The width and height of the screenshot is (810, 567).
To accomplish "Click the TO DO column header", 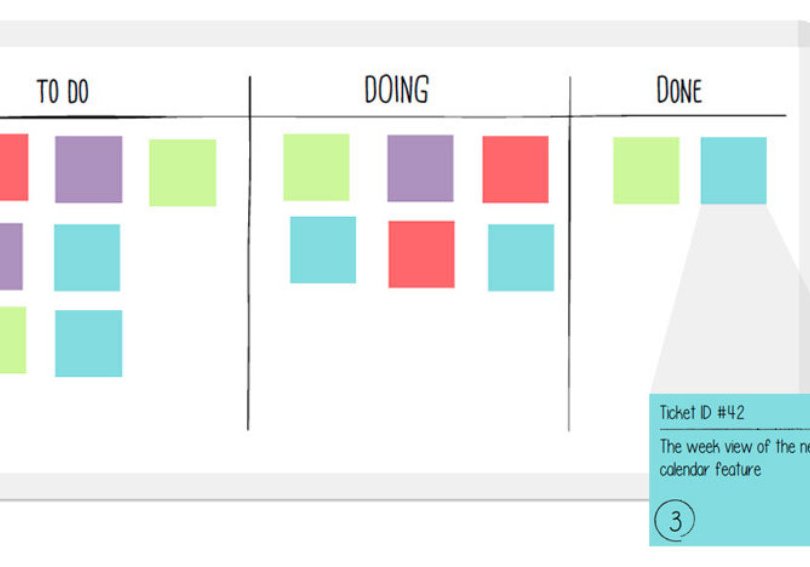I will click(63, 93).
